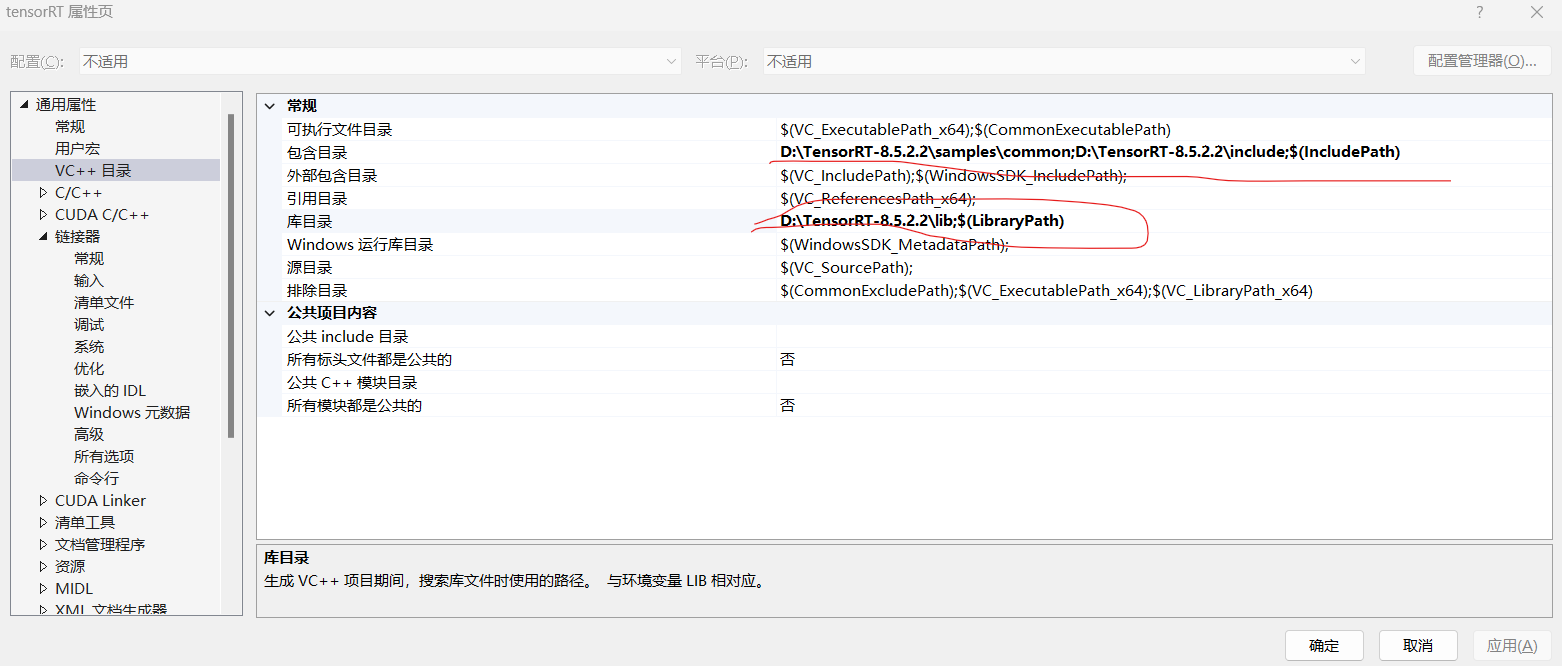Select 用户宏 in the tree

77,149
